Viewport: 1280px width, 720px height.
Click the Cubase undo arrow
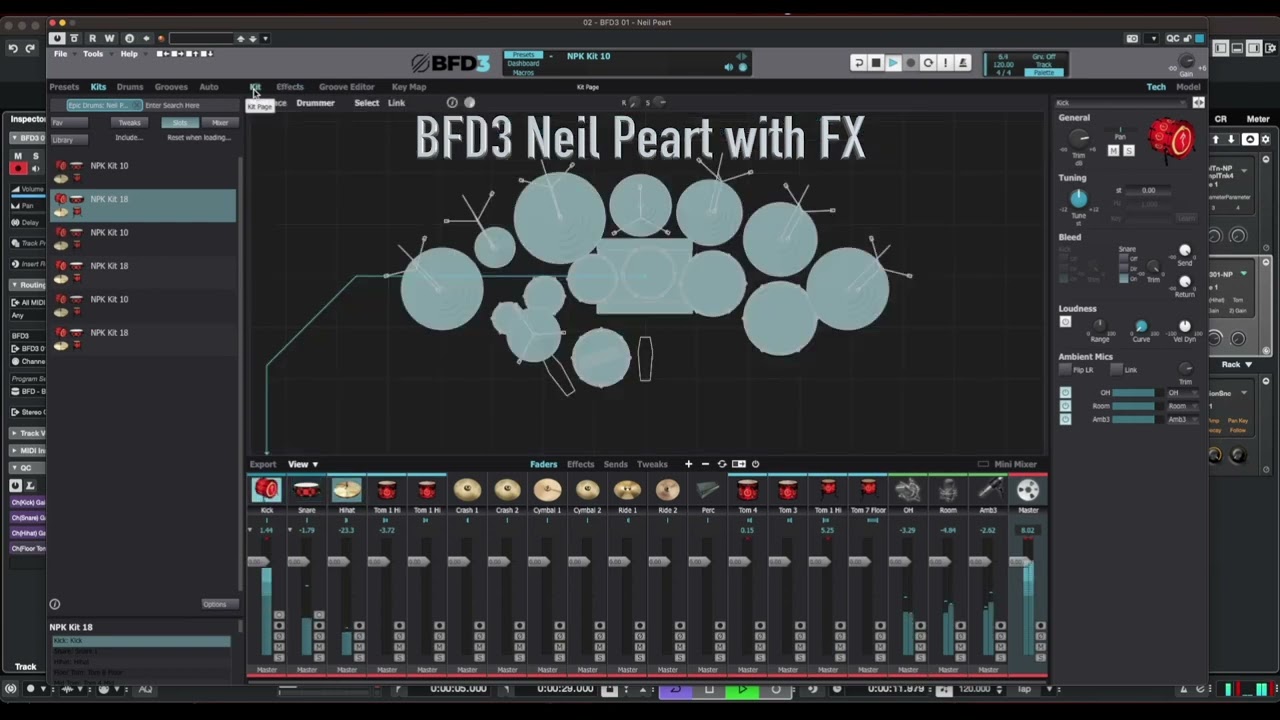click(13, 48)
